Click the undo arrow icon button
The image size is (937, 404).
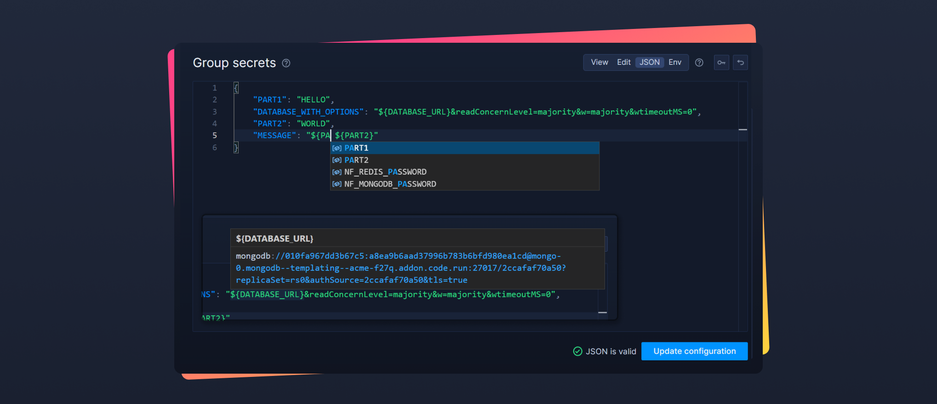[x=740, y=63]
